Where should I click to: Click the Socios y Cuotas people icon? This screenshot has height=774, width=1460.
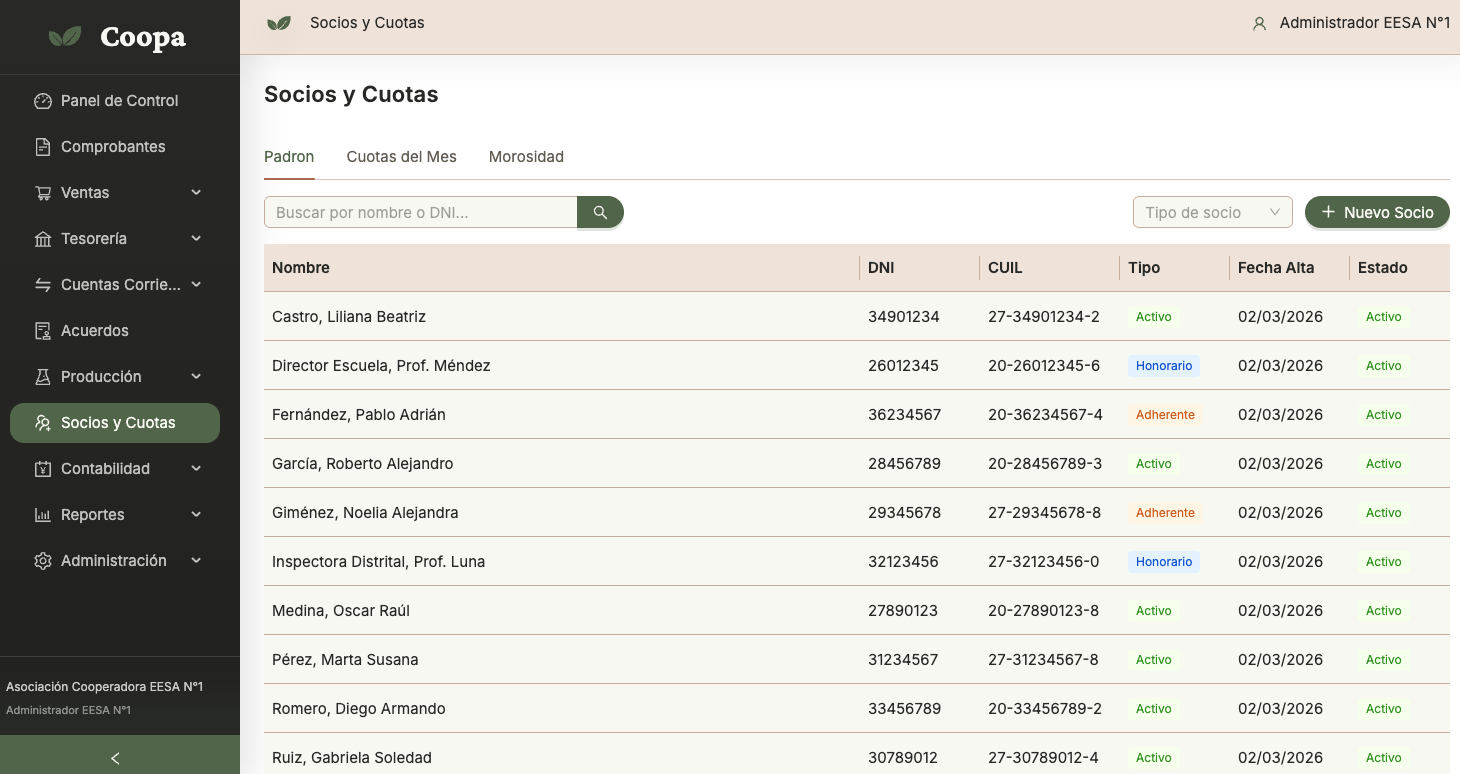coord(43,423)
